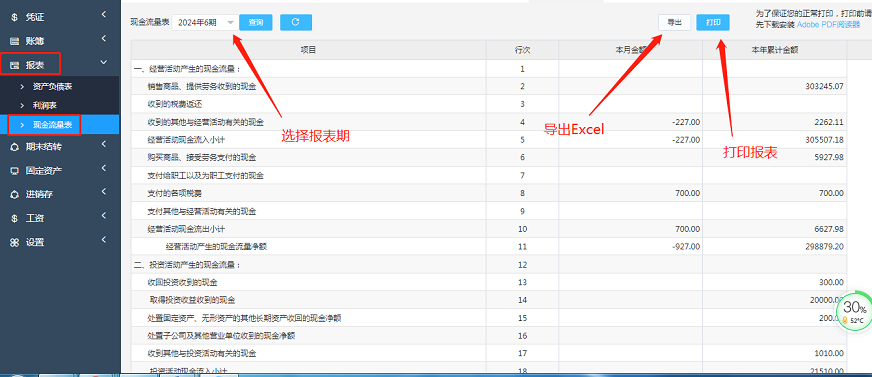Screen dimensions: 872x377
Task: Open the 利润表 report
Action: point(44,105)
